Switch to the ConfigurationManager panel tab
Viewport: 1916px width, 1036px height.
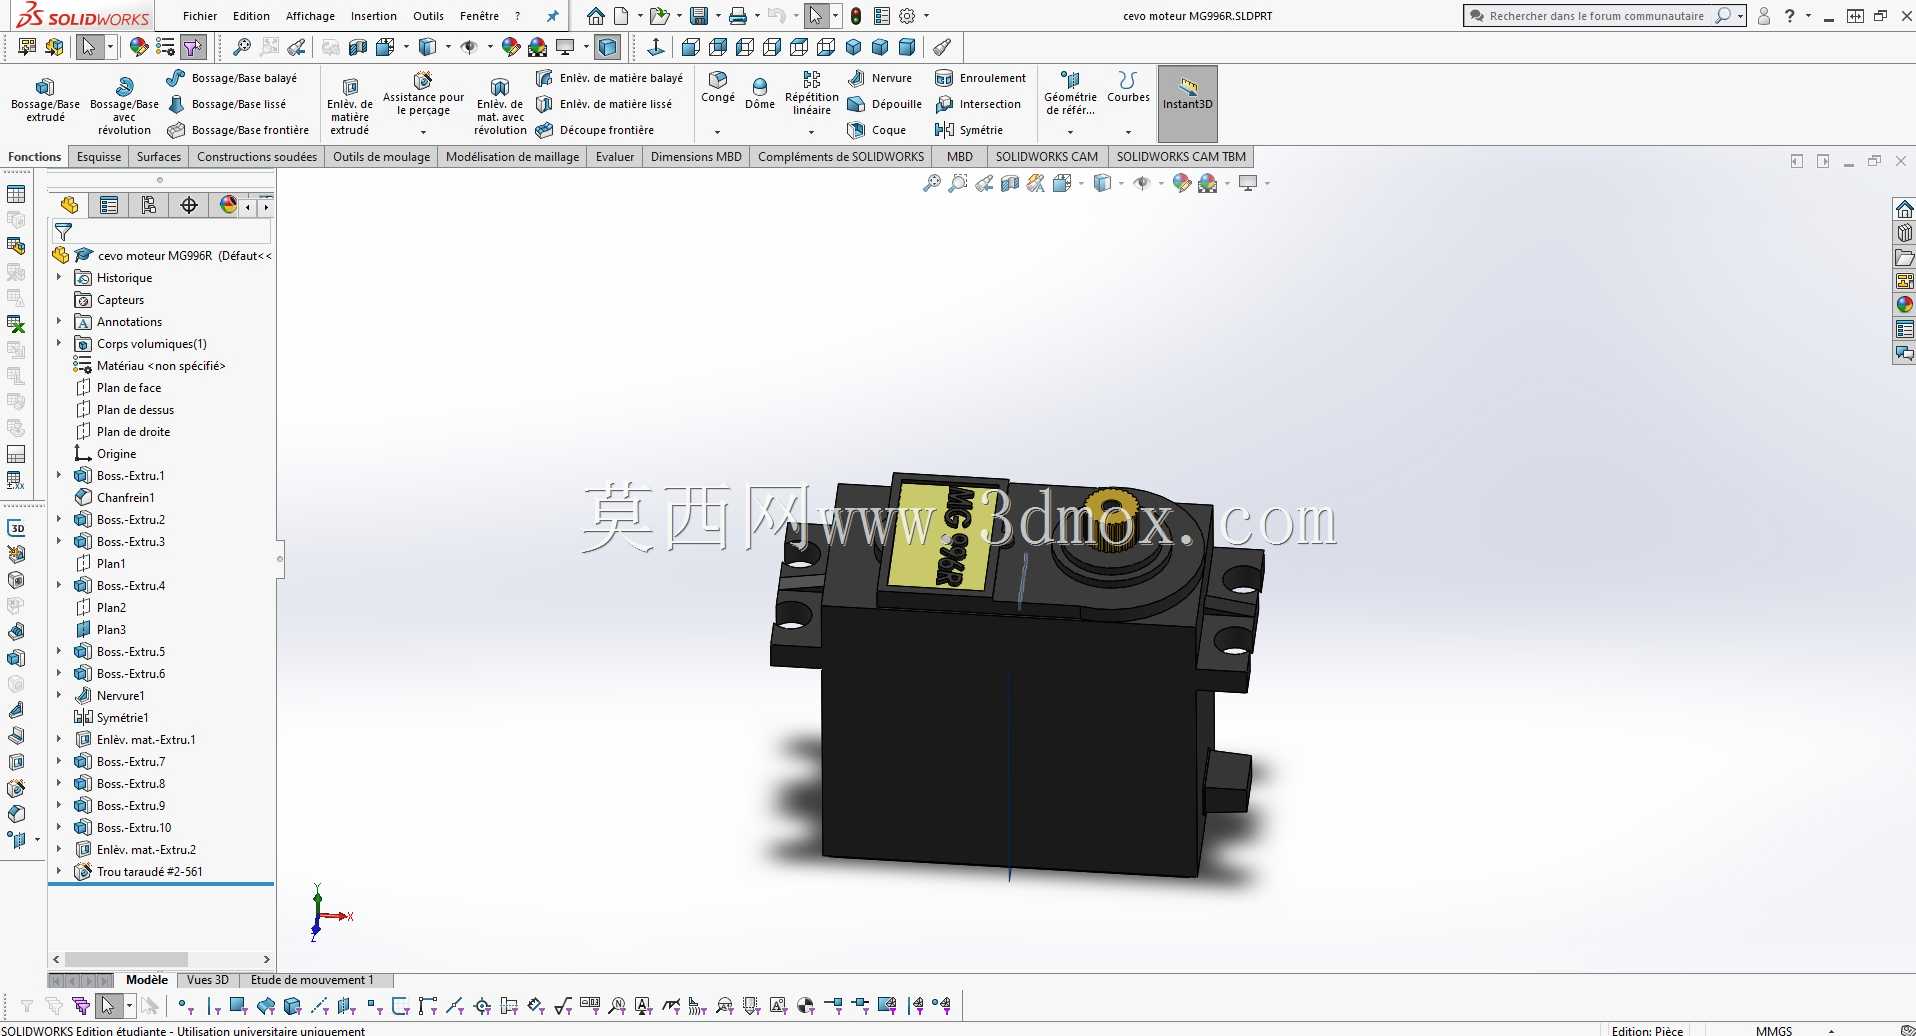pos(149,205)
